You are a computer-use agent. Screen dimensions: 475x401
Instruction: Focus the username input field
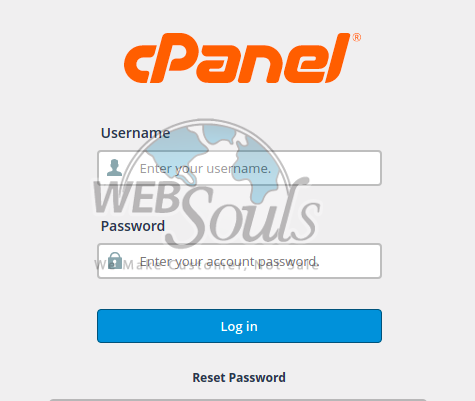[239, 168]
